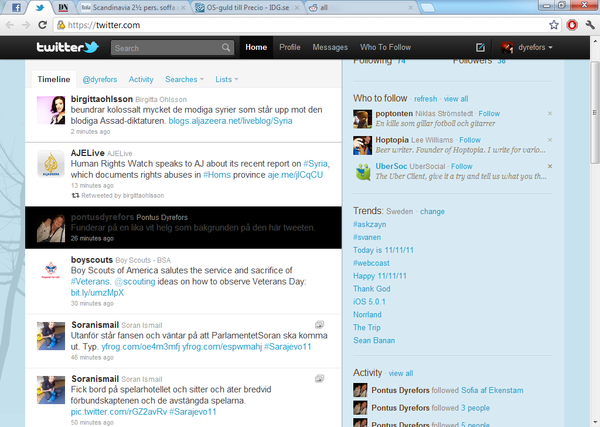The width and height of the screenshot is (600, 427).
Task: Open blogs.aljazeera.net liveblog link
Action: [230, 121]
